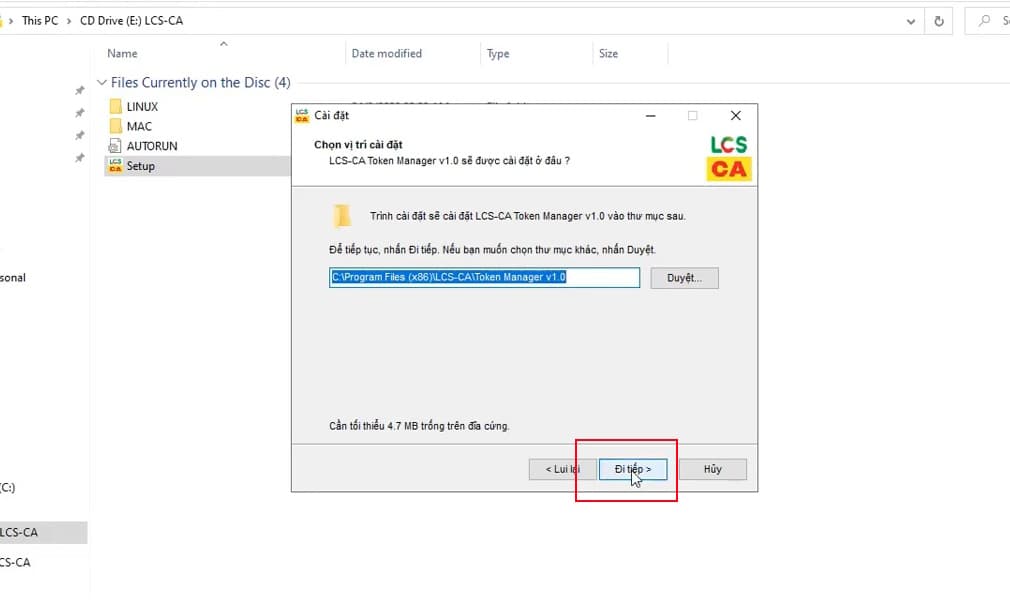Screen dimensions: 1010x600
Task: Click the installation path text field
Action: 484,277
